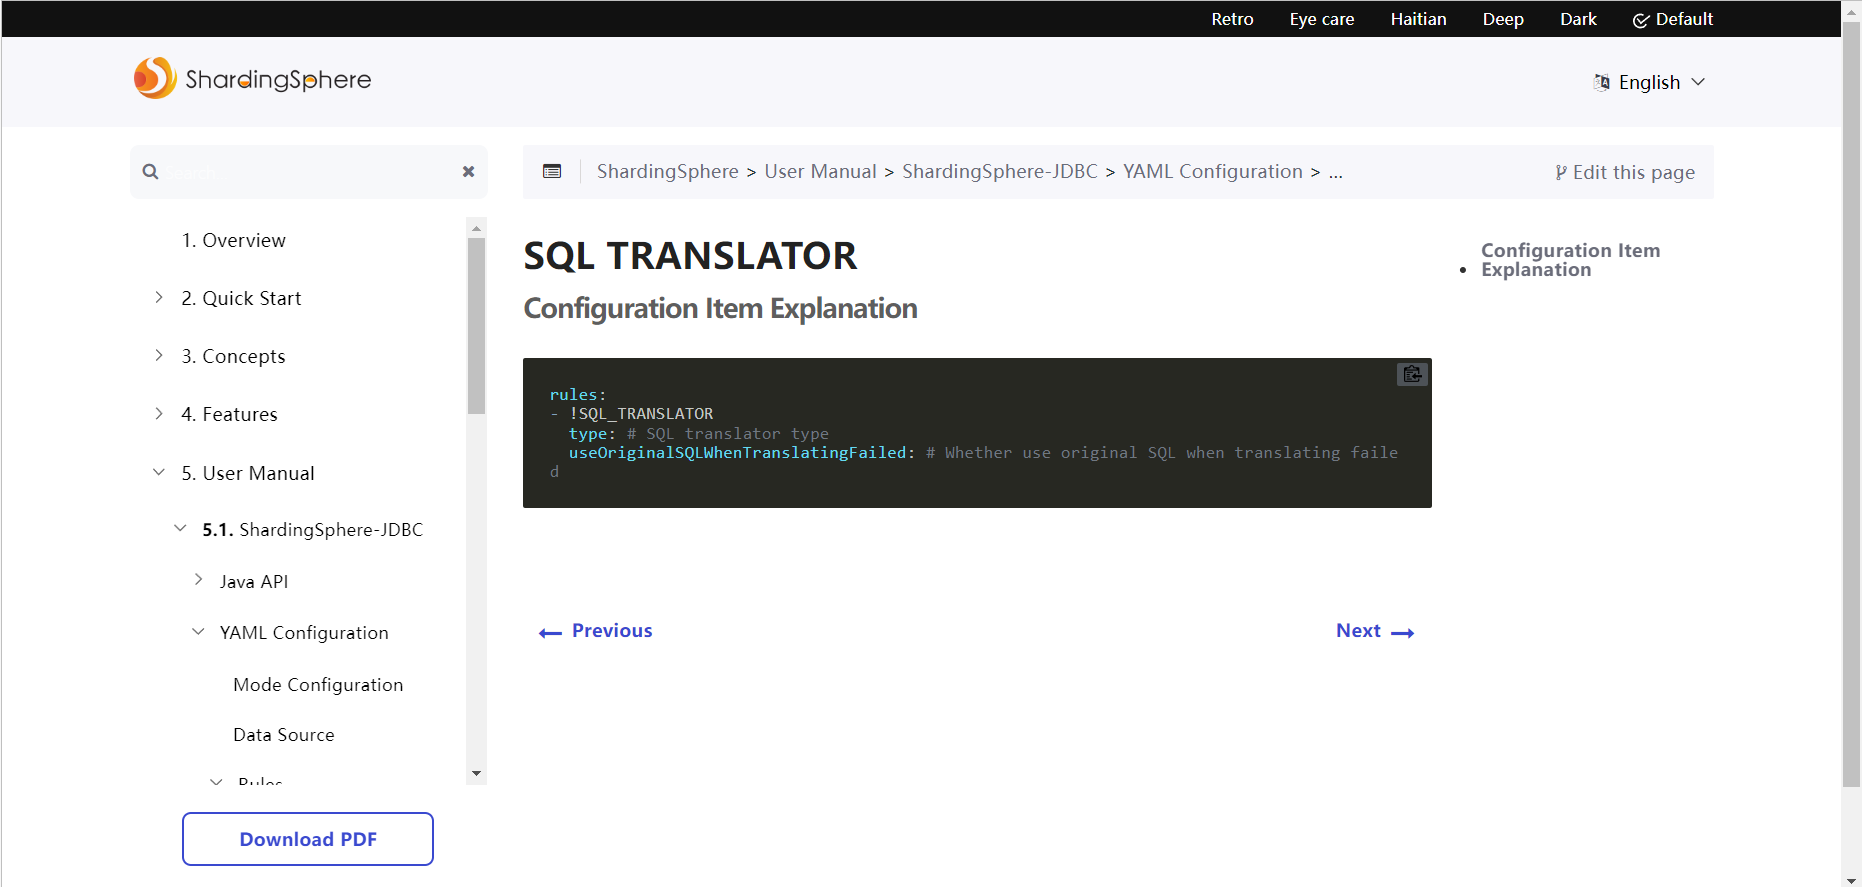Clear the search box with the X icon
The image size is (1862, 887).
tap(468, 172)
